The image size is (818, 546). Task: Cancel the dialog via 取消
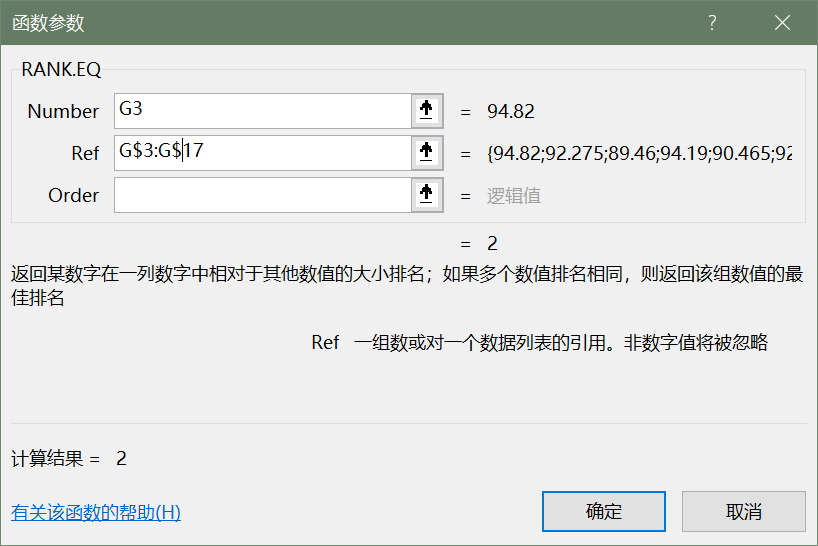743,511
